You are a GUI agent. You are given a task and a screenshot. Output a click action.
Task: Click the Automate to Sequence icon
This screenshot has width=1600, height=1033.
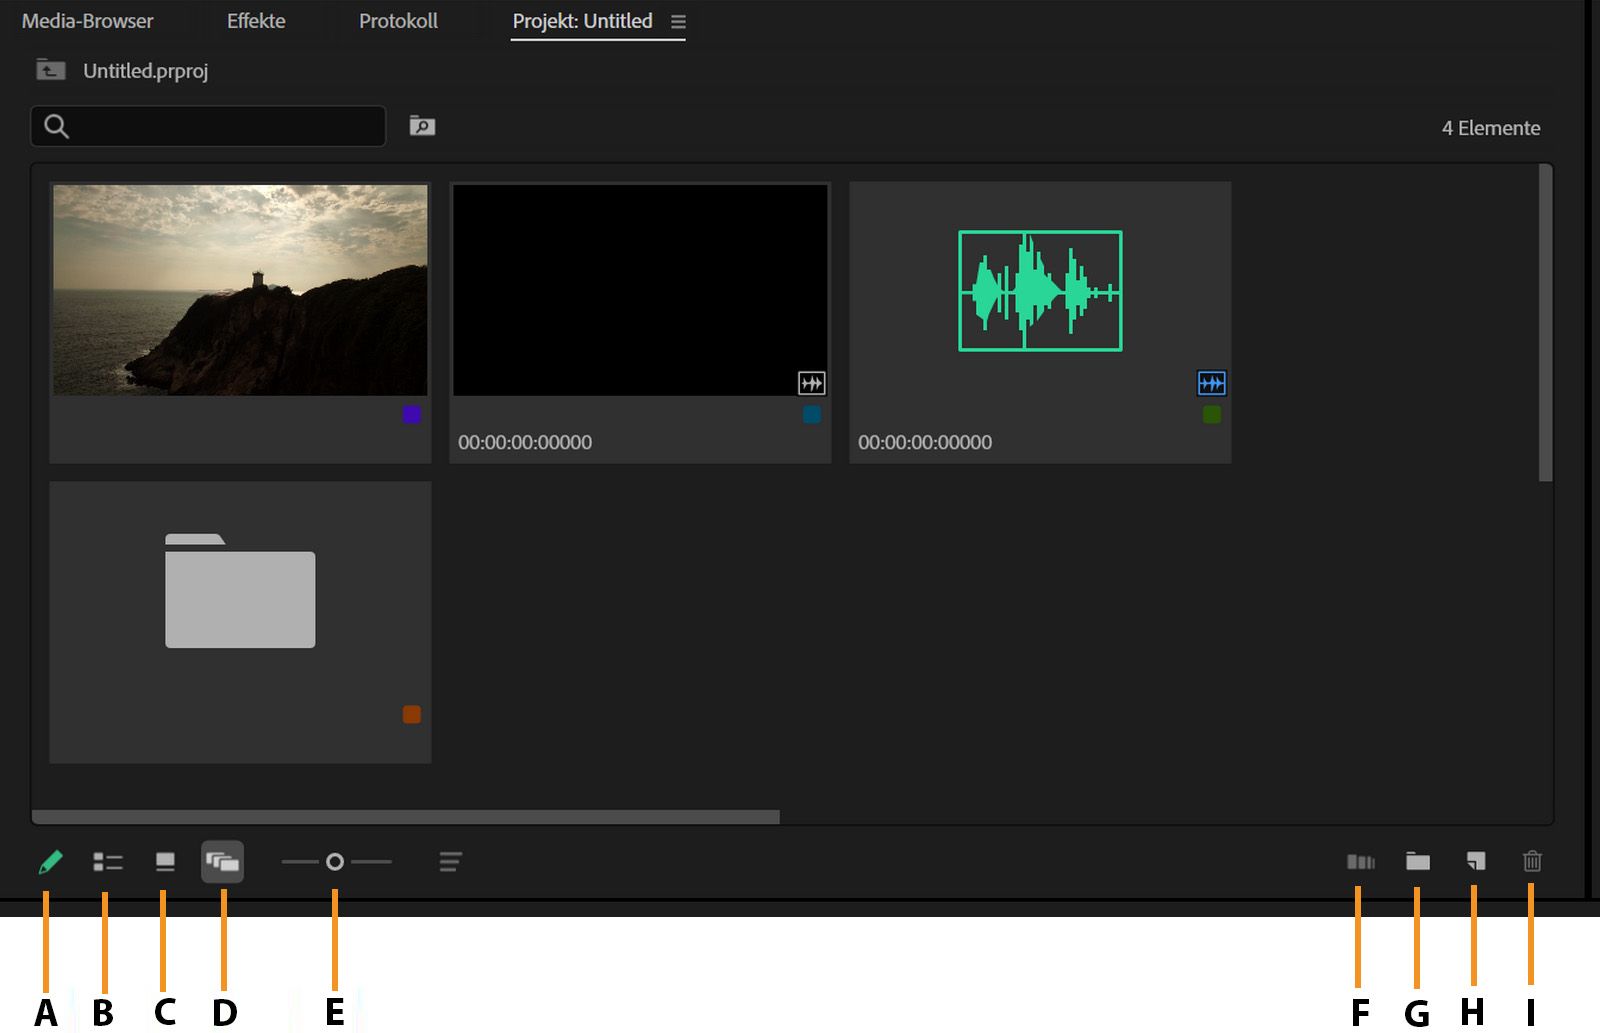click(x=1360, y=861)
